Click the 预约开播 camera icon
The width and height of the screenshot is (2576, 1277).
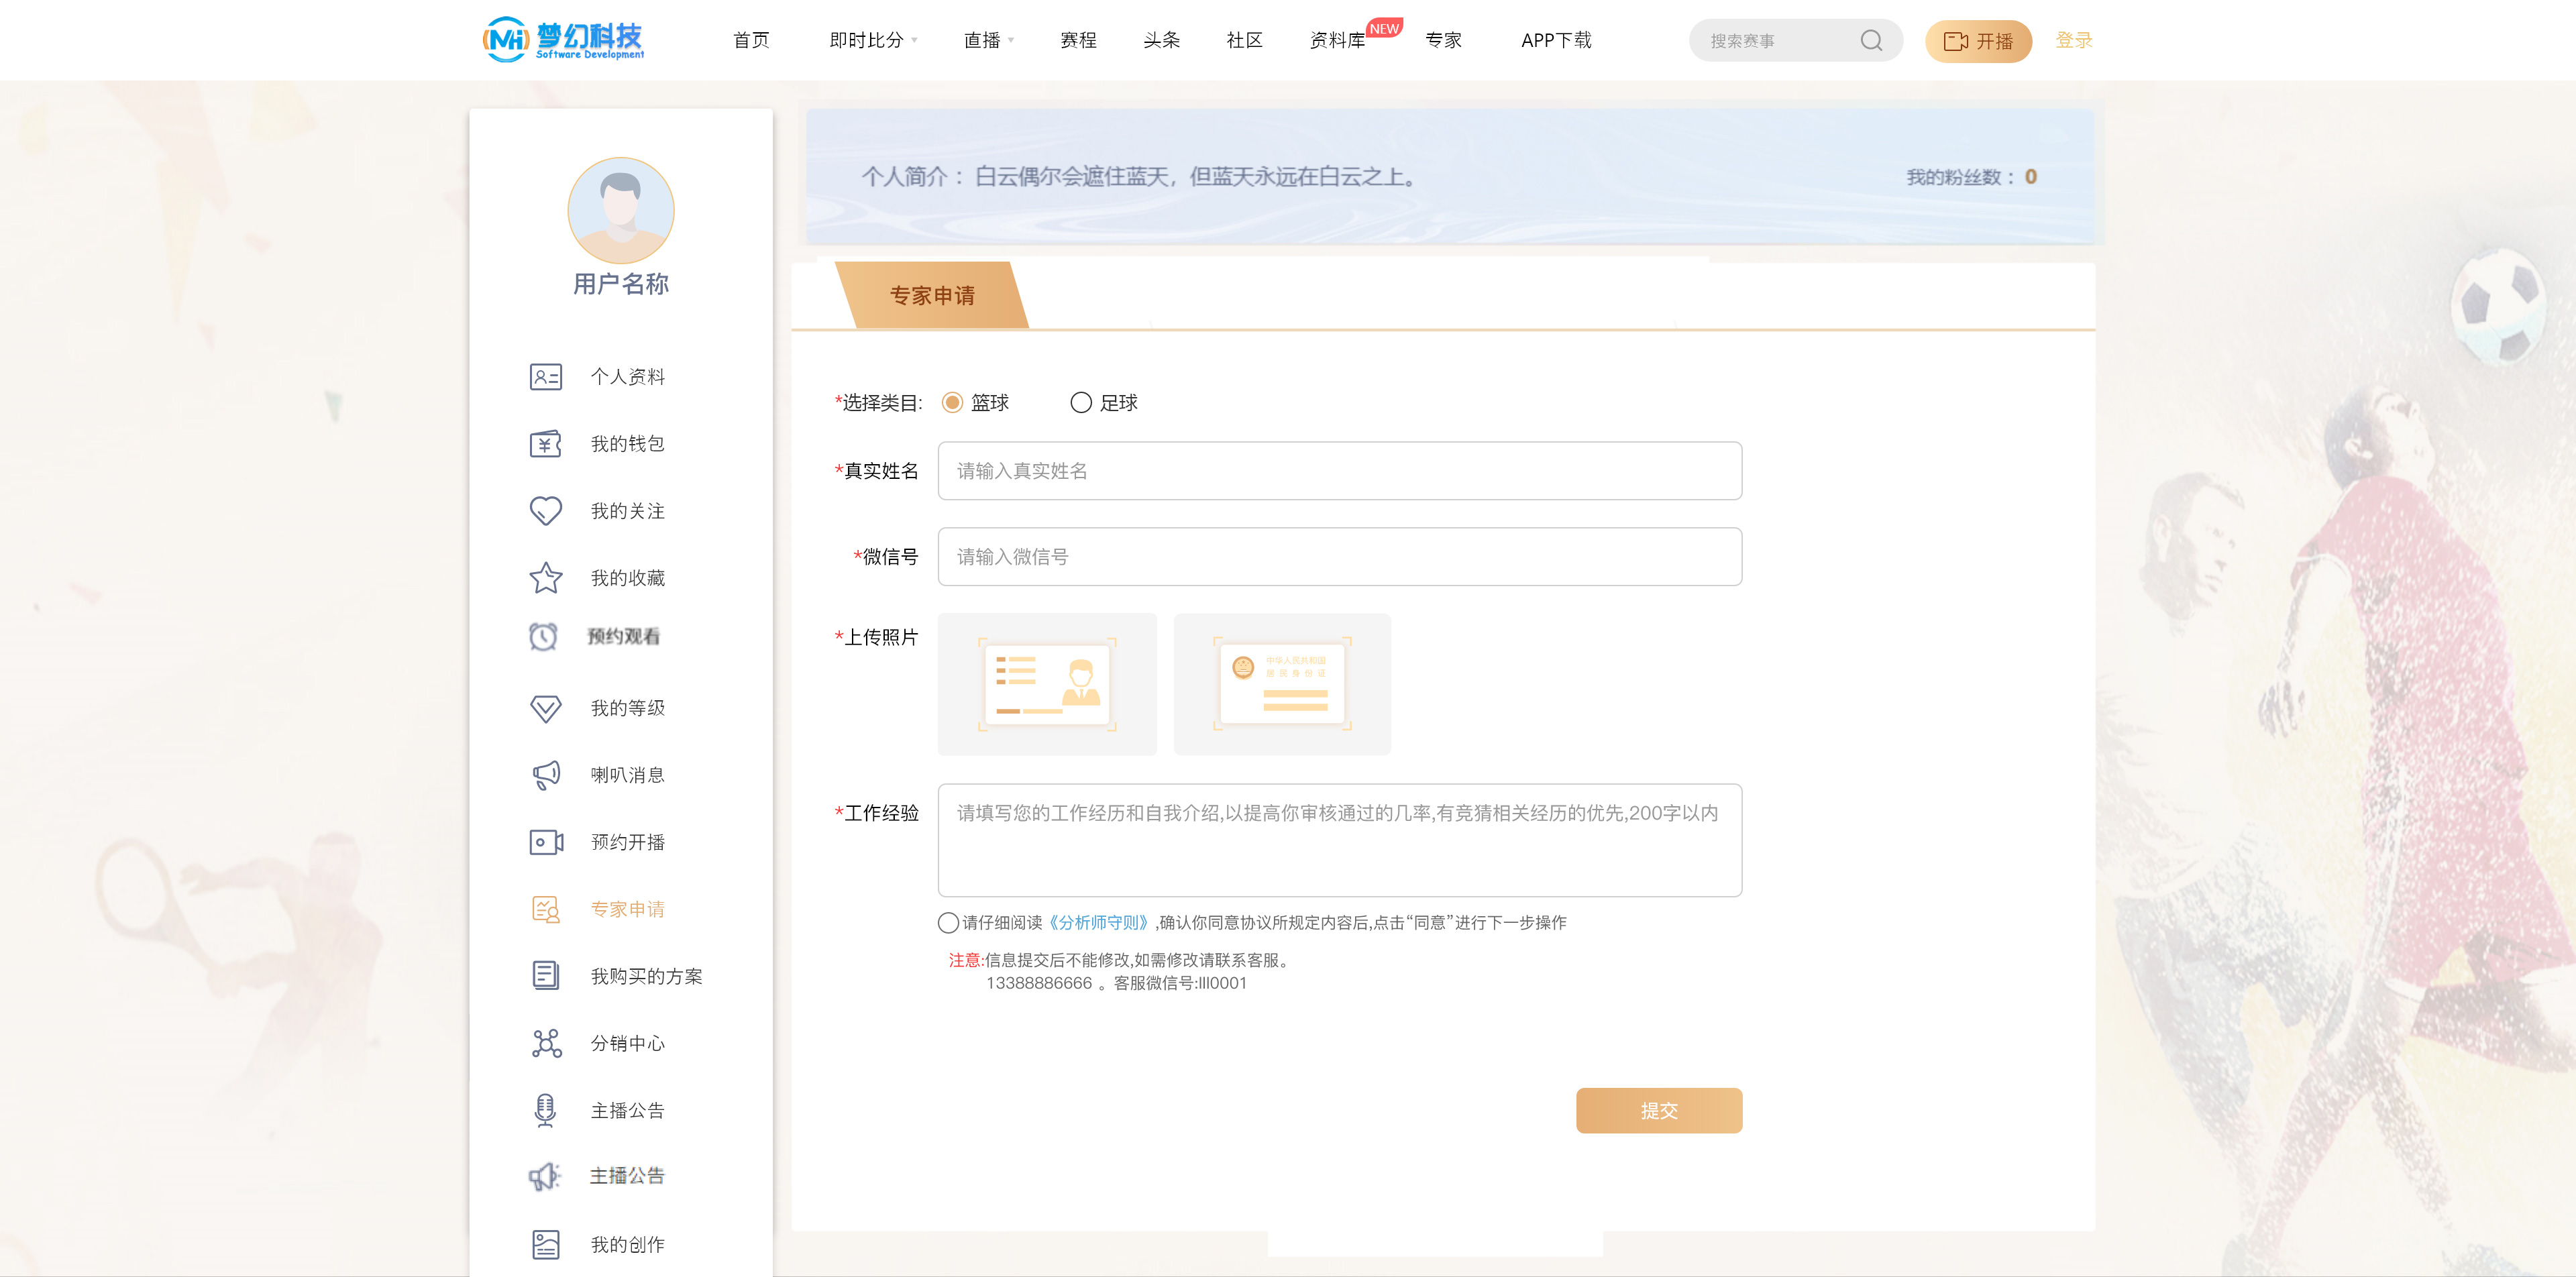(545, 842)
